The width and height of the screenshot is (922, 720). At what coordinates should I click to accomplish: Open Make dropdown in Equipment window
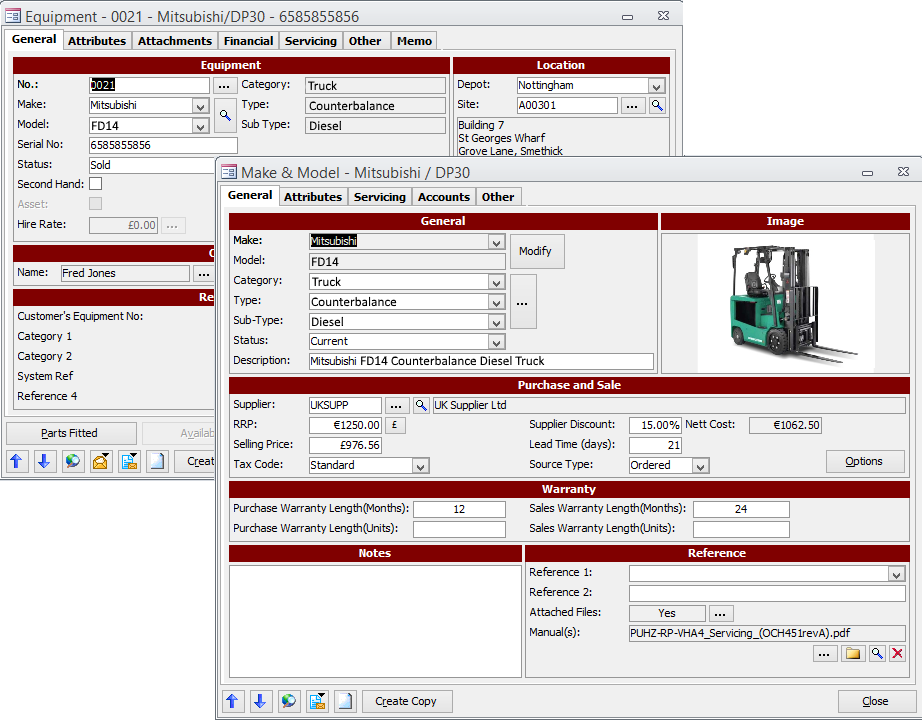pyautogui.click(x=201, y=106)
